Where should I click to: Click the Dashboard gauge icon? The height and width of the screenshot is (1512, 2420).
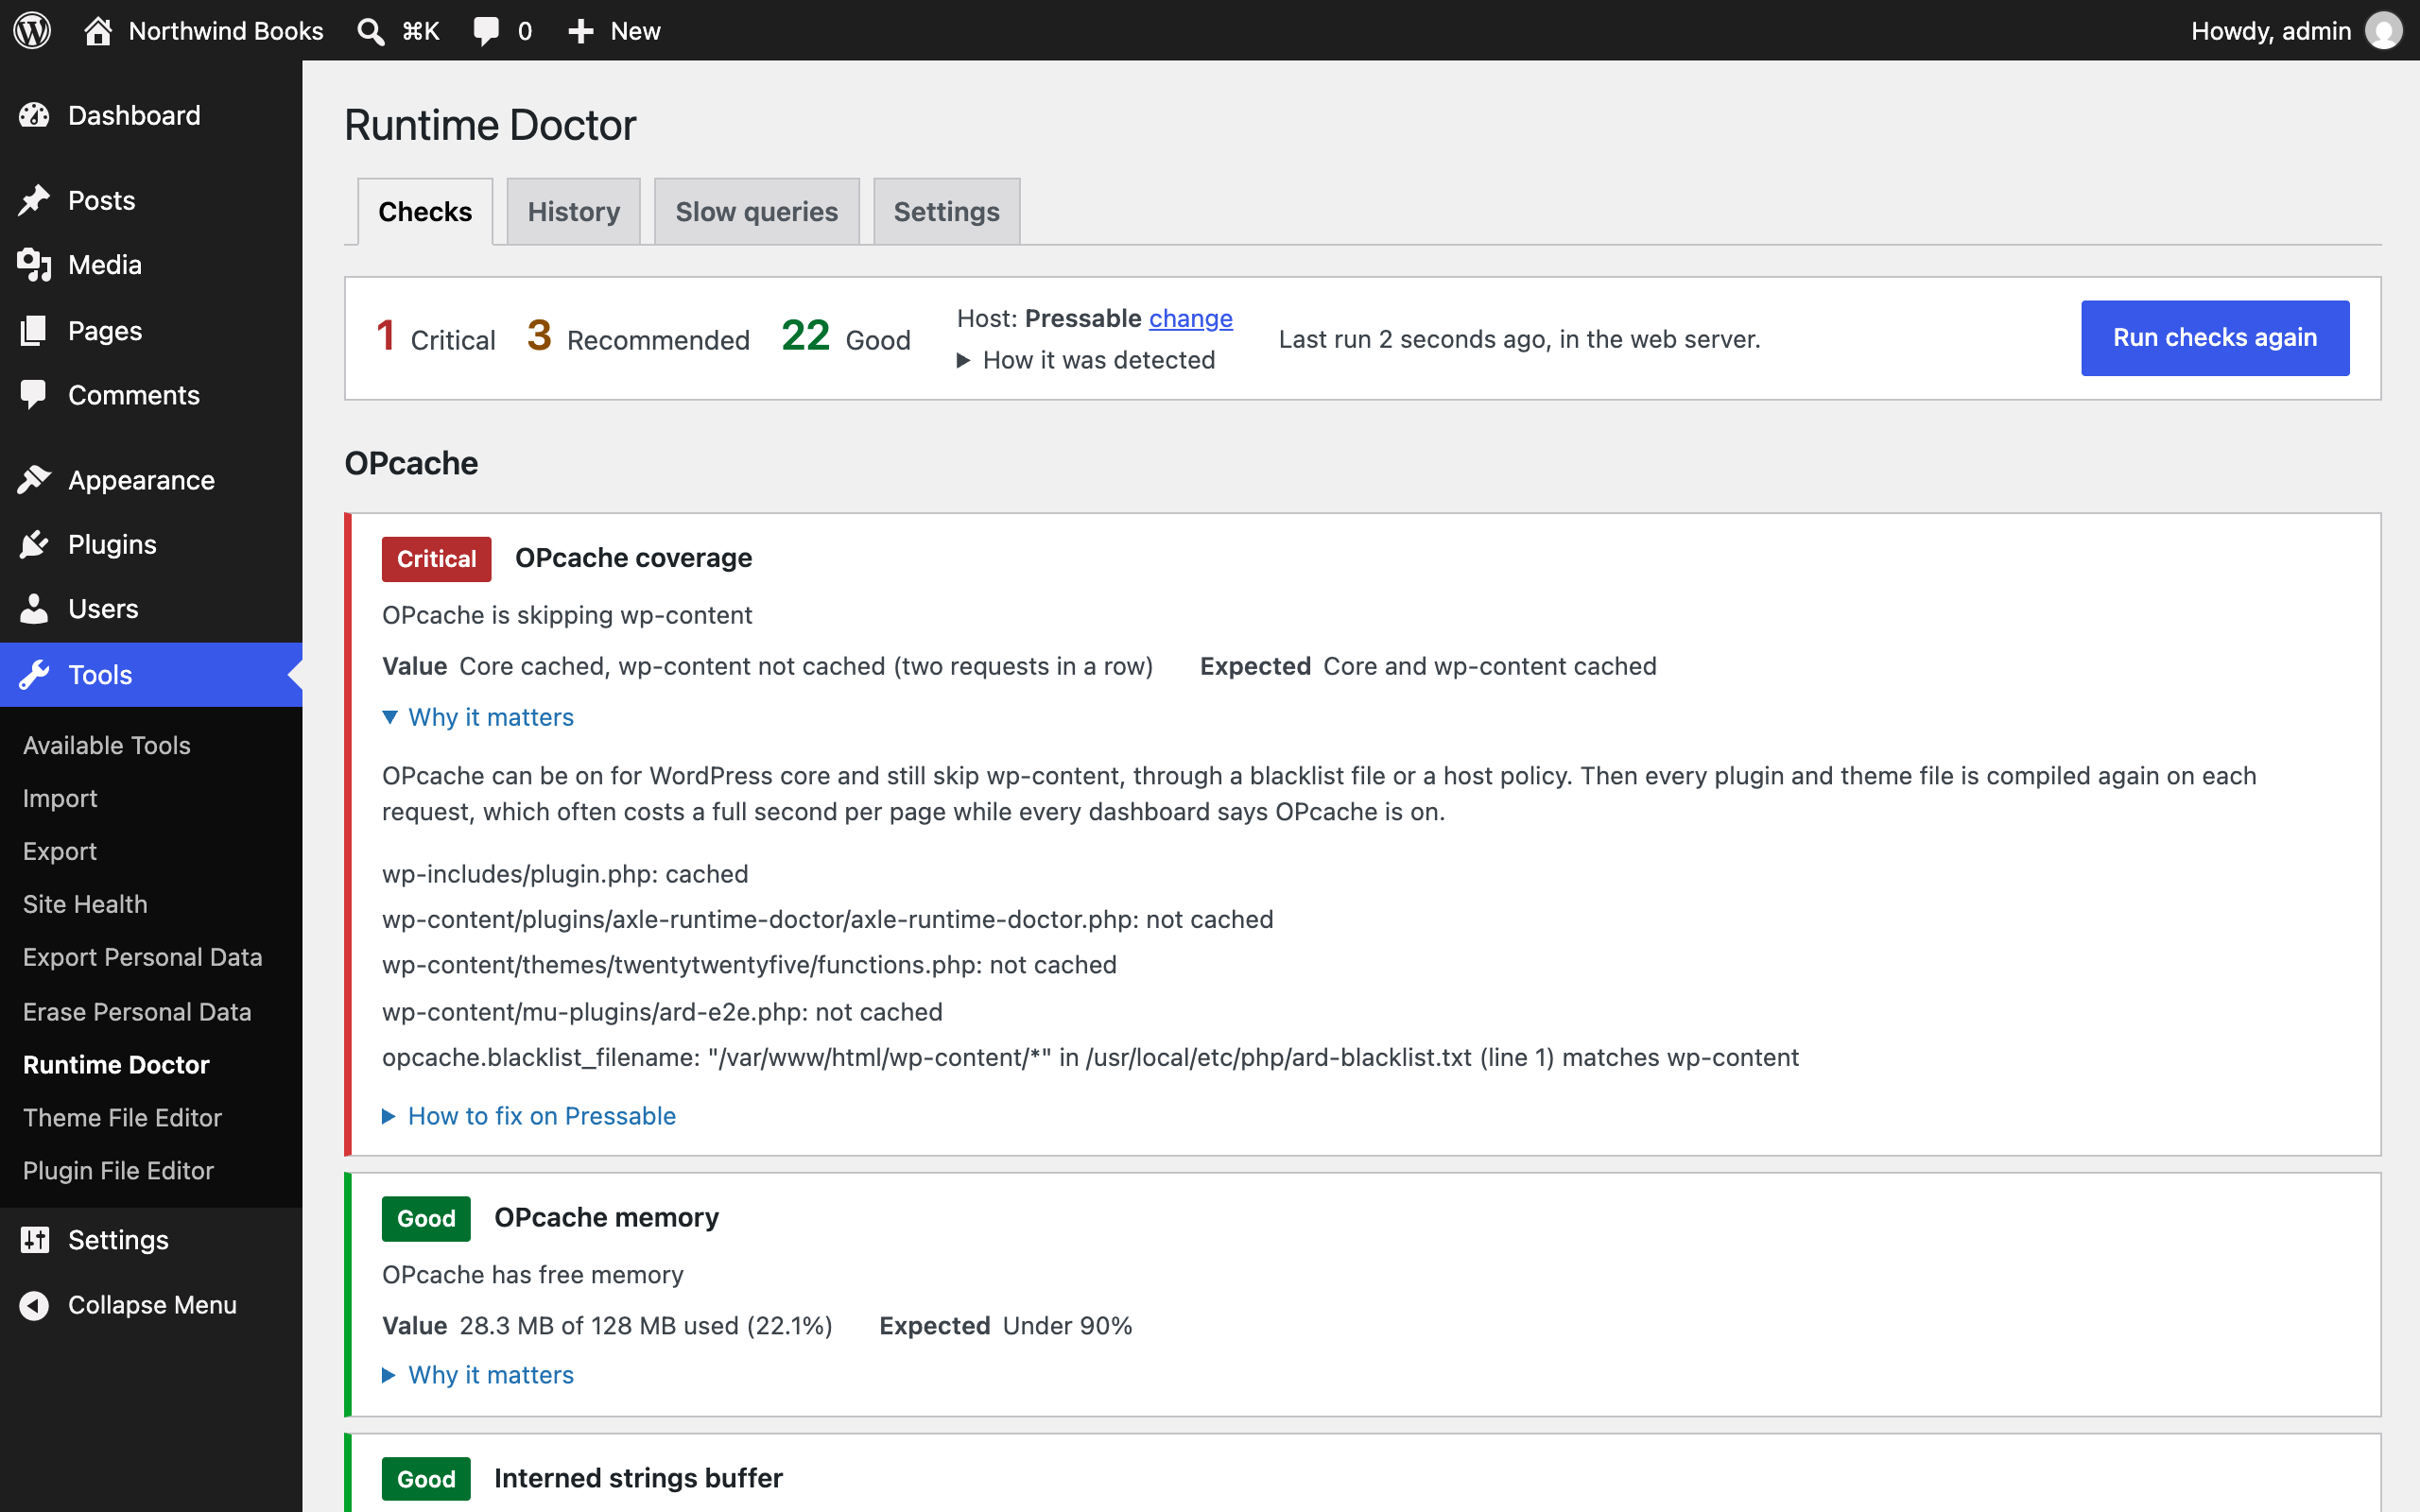34,115
